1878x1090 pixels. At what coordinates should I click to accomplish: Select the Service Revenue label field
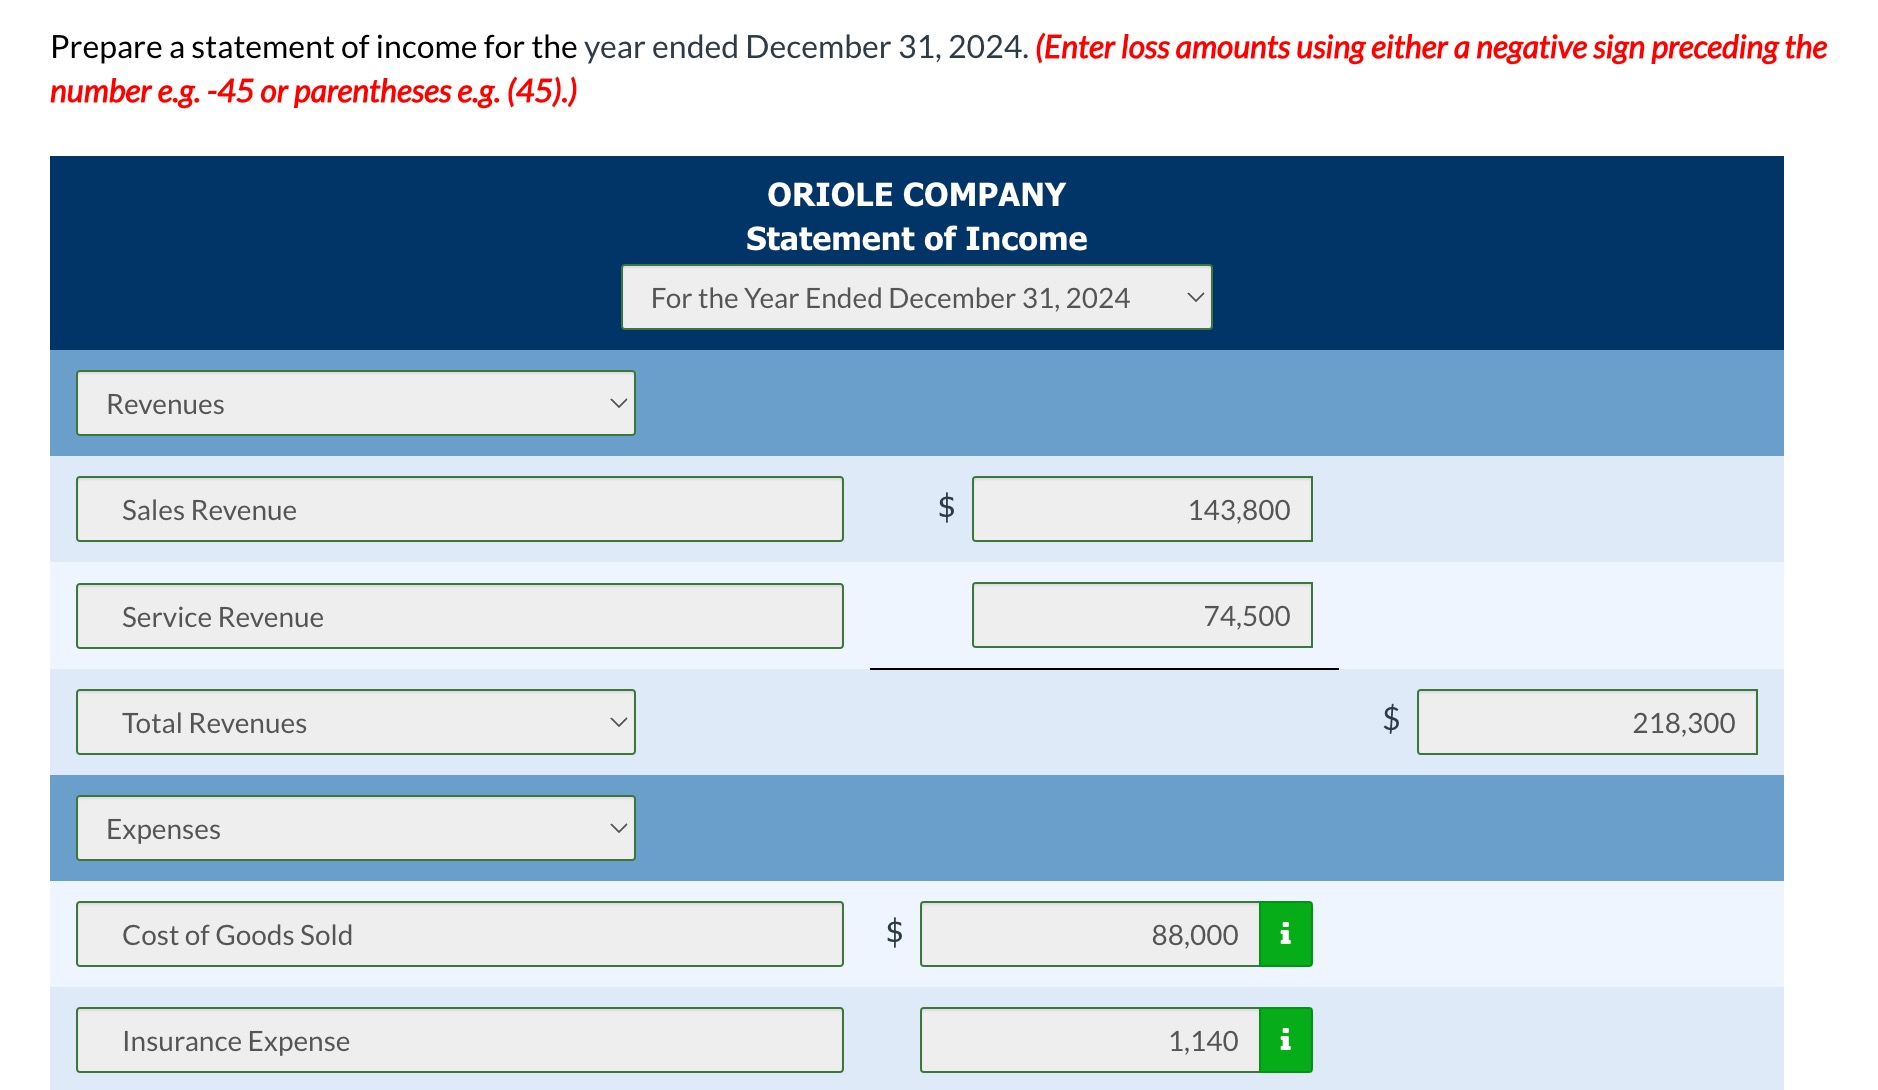point(459,615)
